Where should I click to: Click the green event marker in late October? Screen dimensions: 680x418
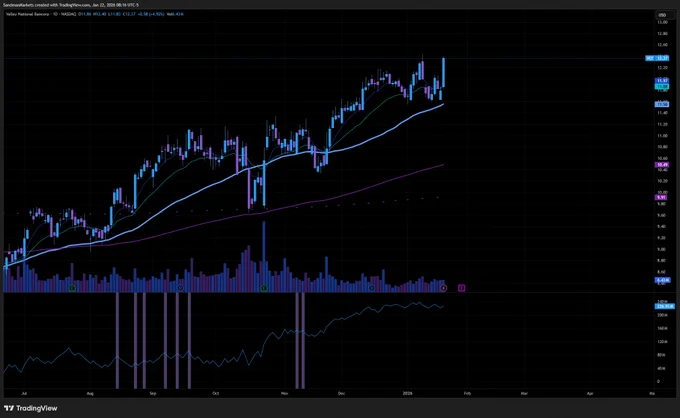click(264, 288)
